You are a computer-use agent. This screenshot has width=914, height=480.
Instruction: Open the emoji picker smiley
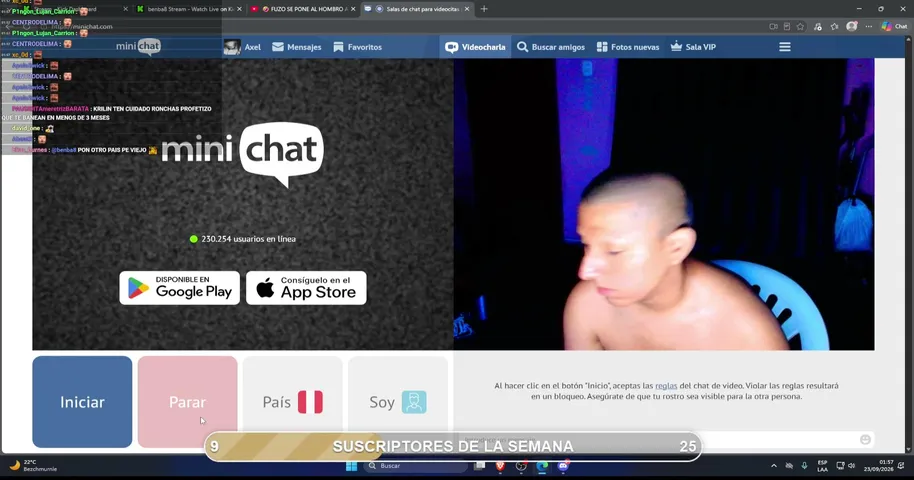coord(865,439)
